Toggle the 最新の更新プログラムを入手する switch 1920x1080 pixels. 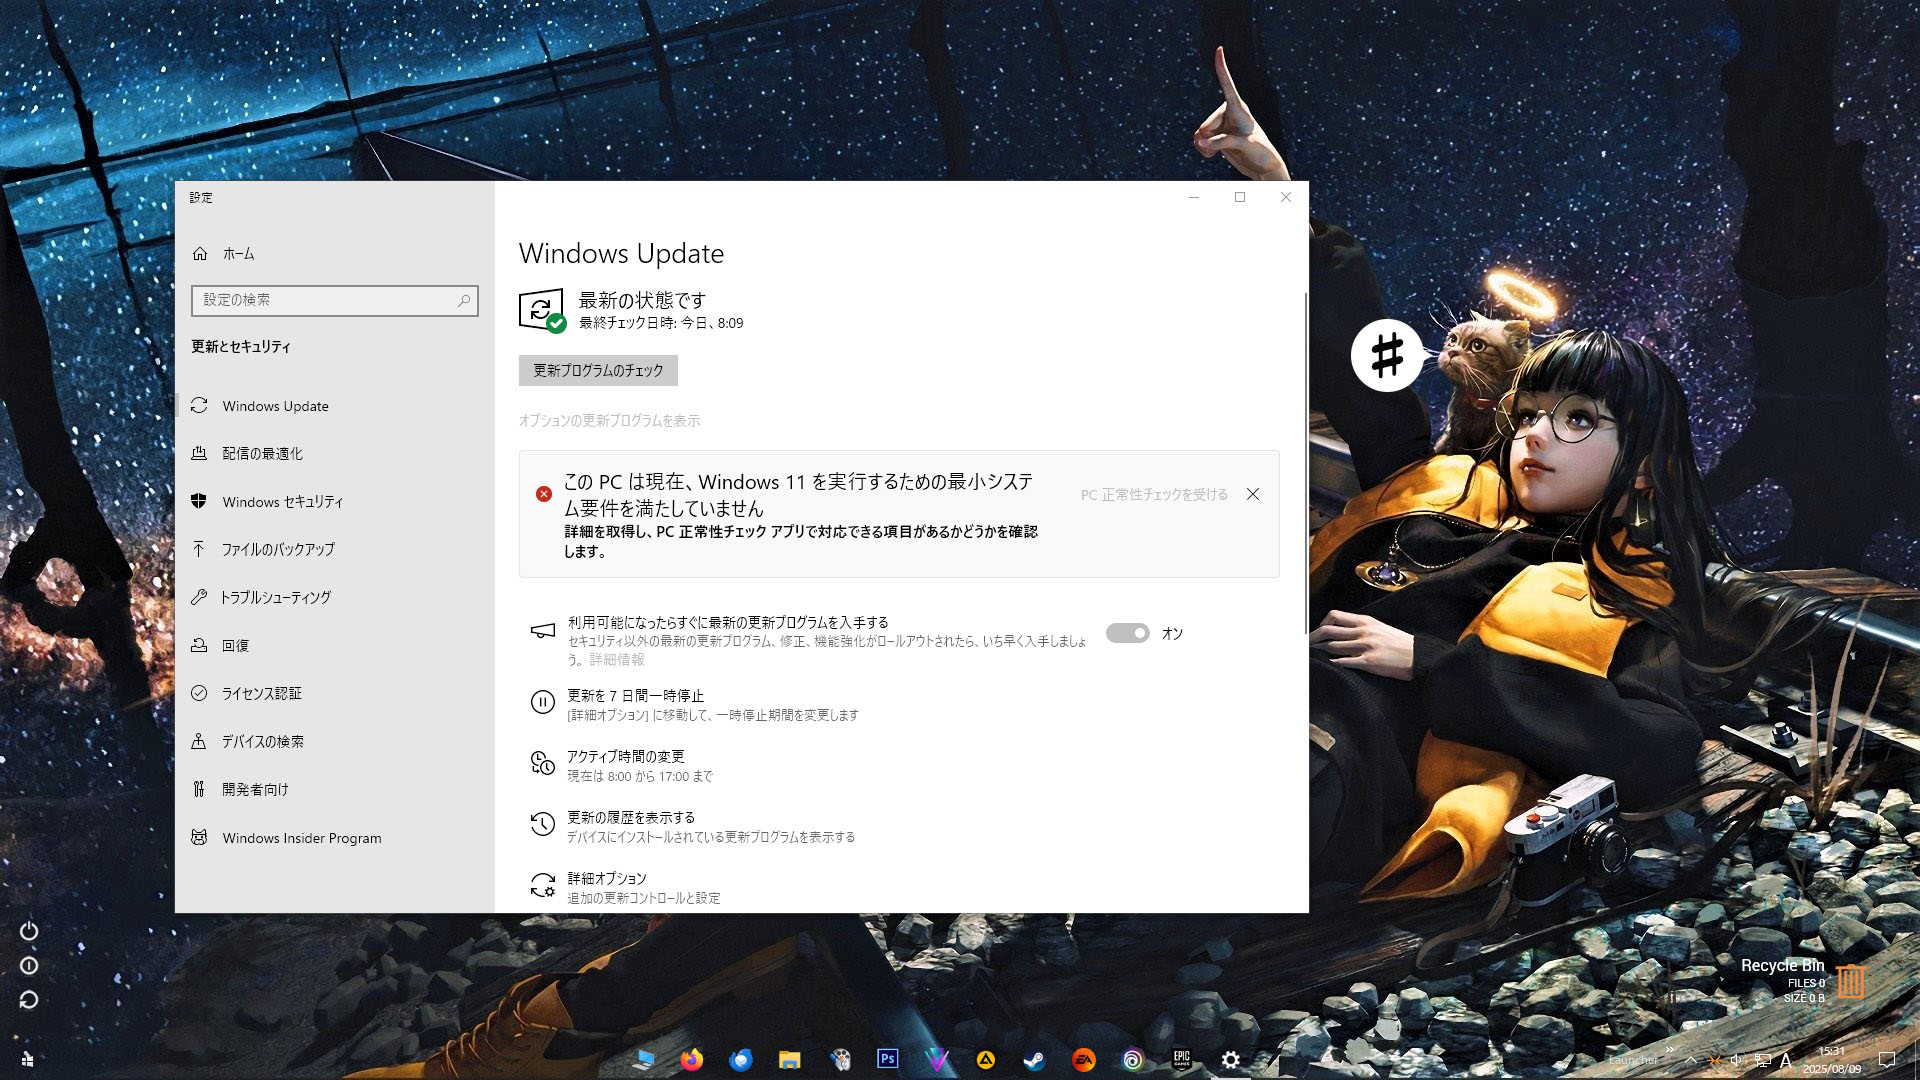tap(1128, 633)
